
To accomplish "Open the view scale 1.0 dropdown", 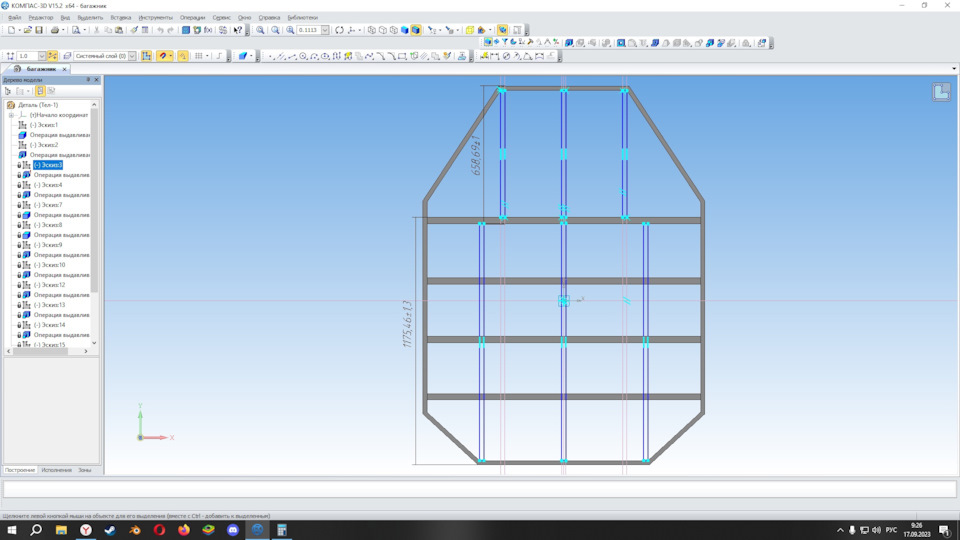I will 42,56.
